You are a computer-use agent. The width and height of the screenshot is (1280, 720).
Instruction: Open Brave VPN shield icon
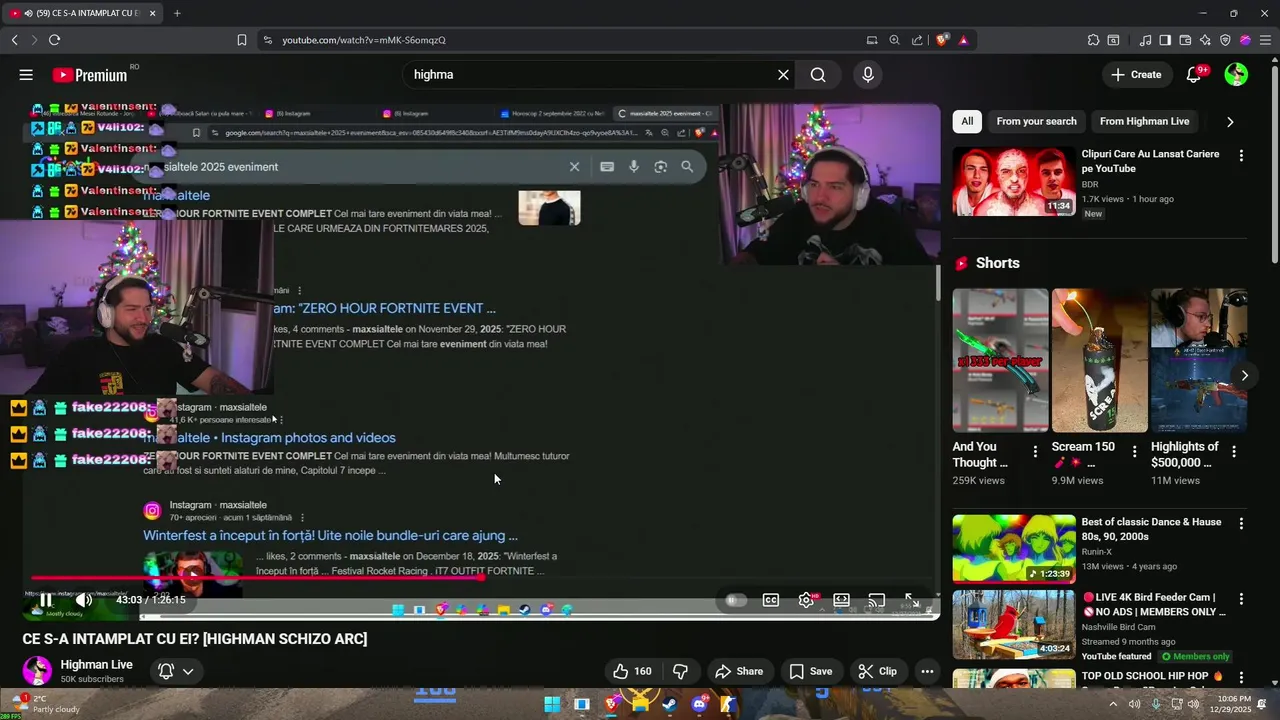click(1225, 40)
